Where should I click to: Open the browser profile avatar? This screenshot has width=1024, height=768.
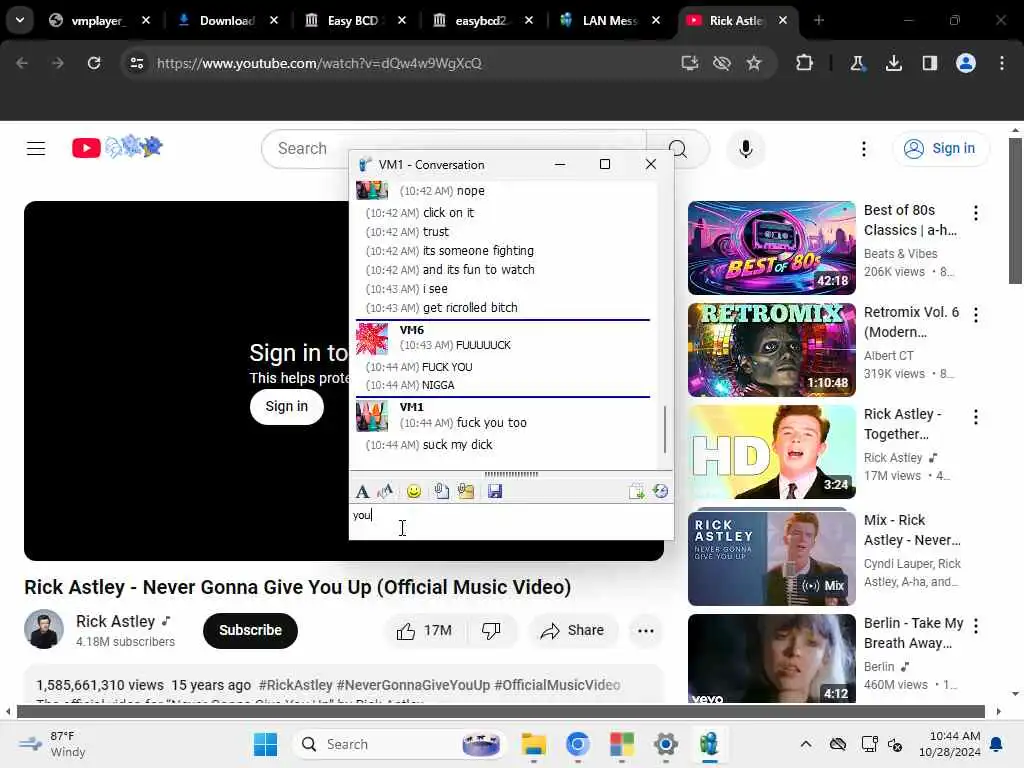[x=966, y=63]
